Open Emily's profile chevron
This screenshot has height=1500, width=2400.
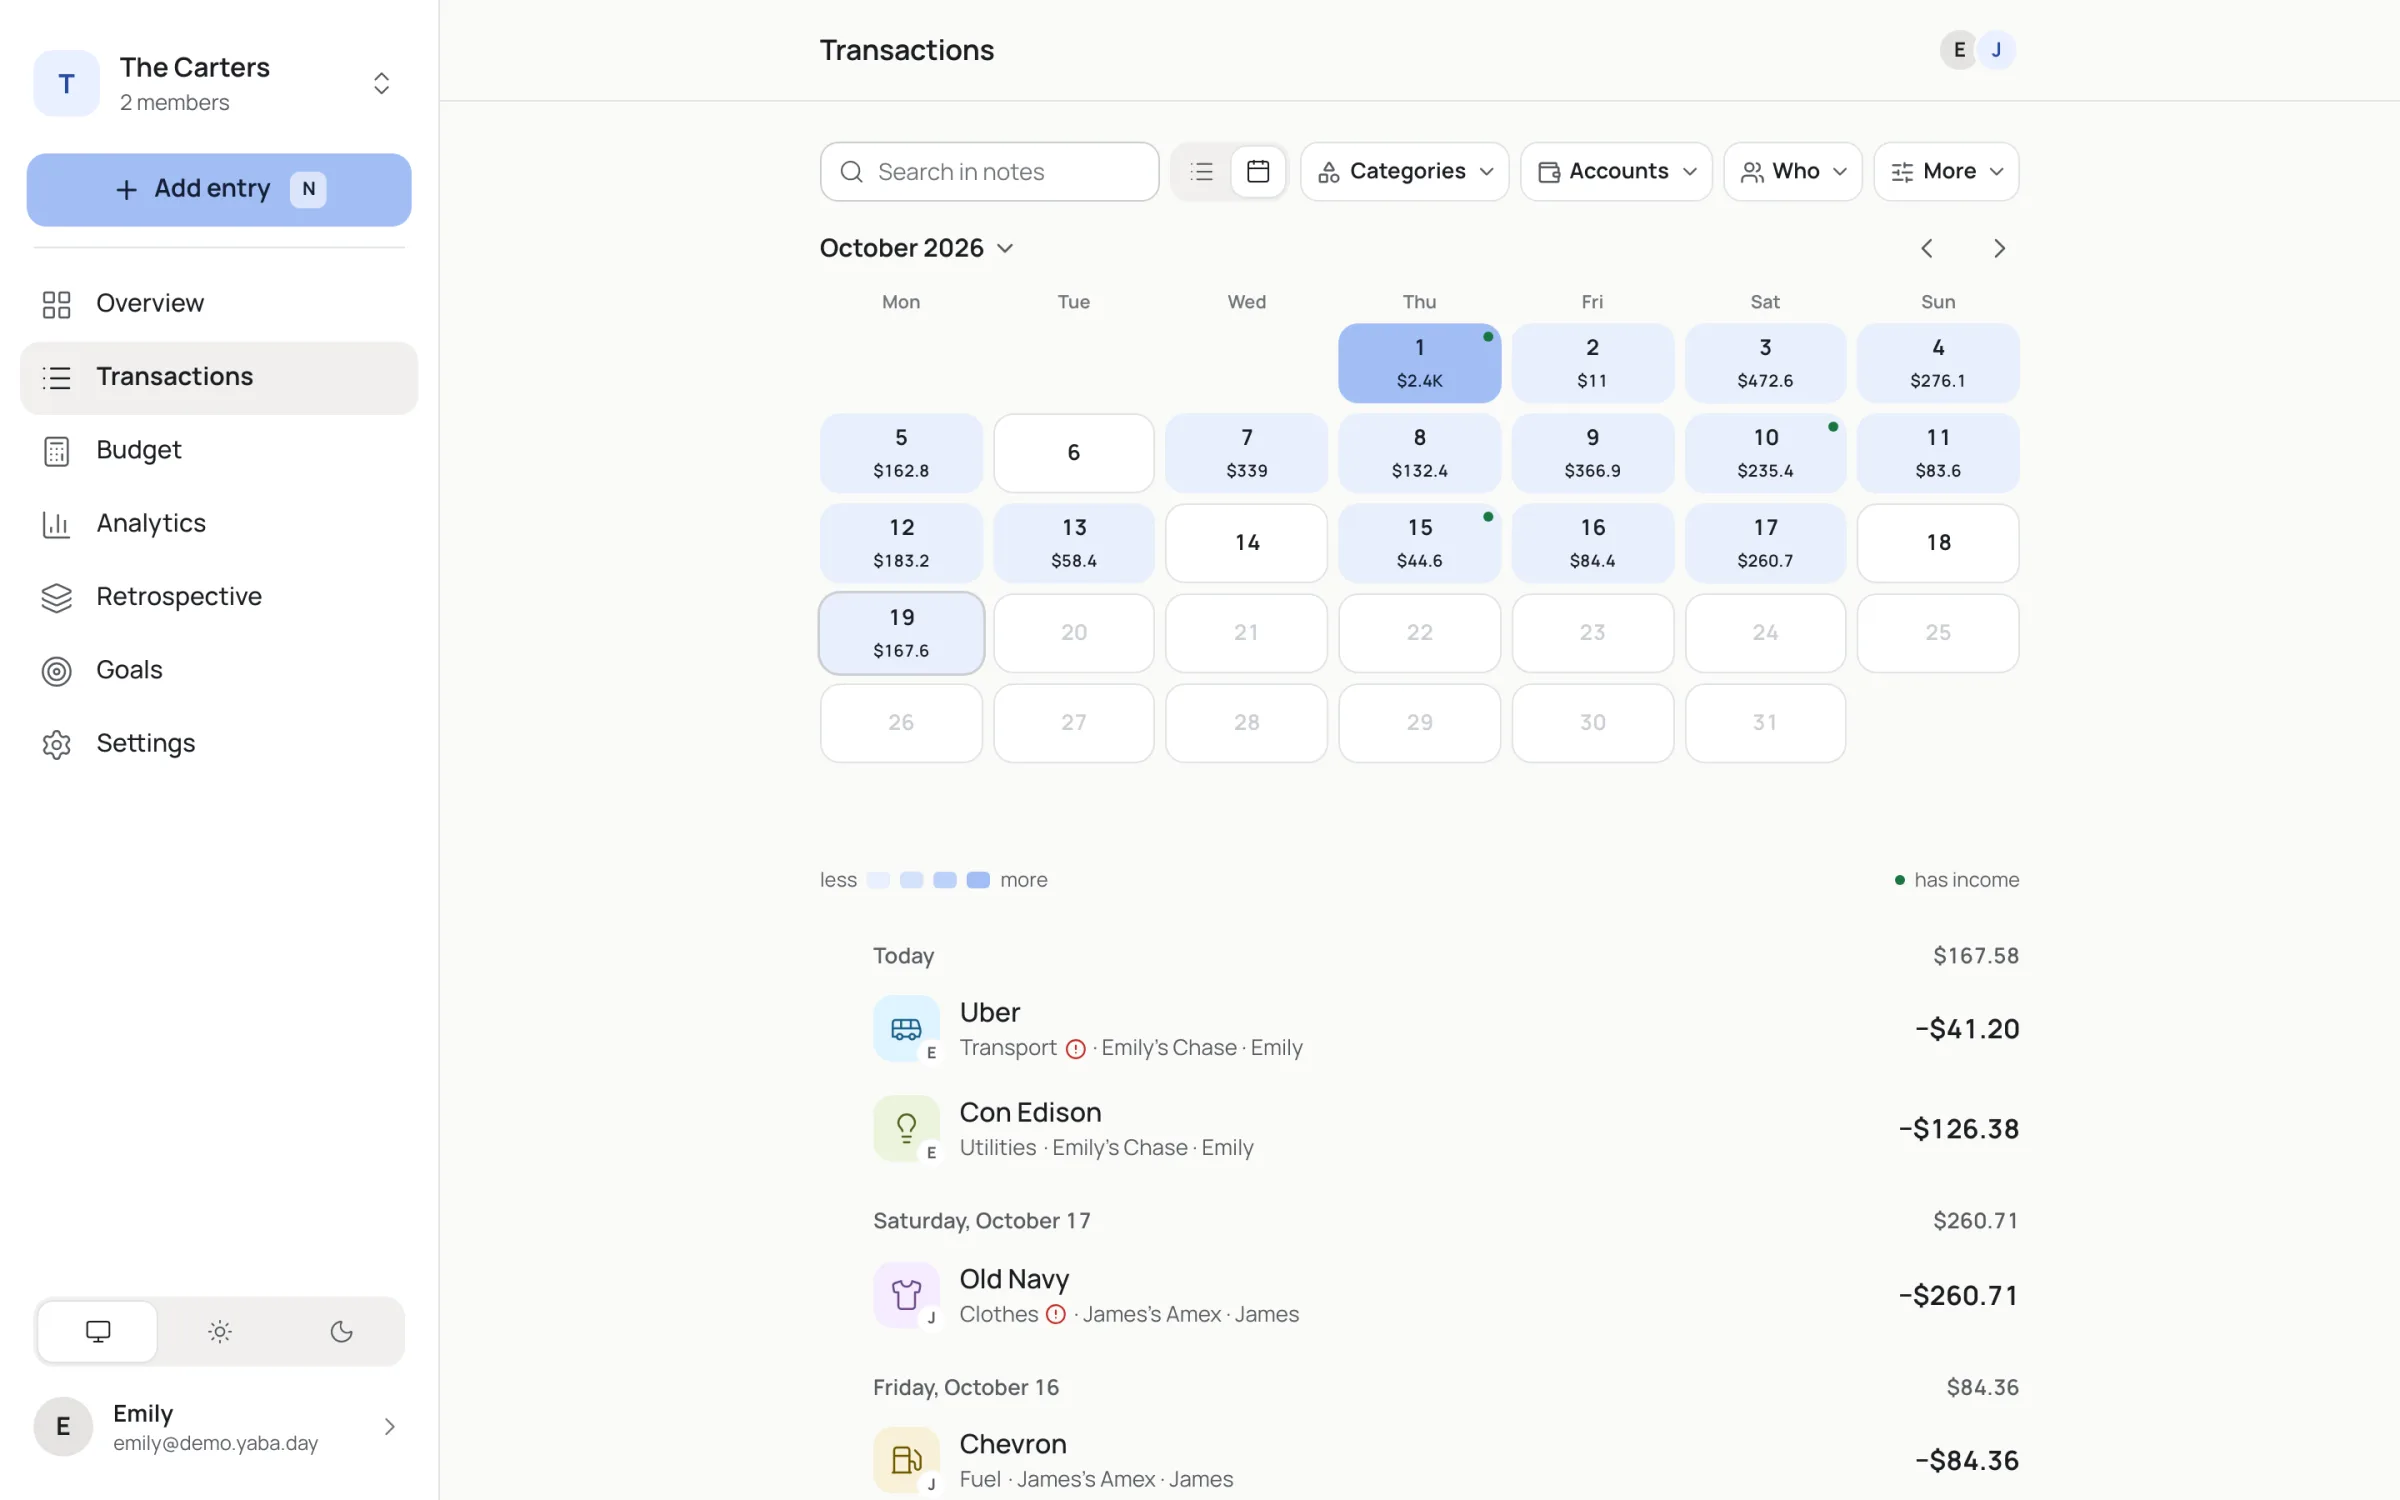390,1427
